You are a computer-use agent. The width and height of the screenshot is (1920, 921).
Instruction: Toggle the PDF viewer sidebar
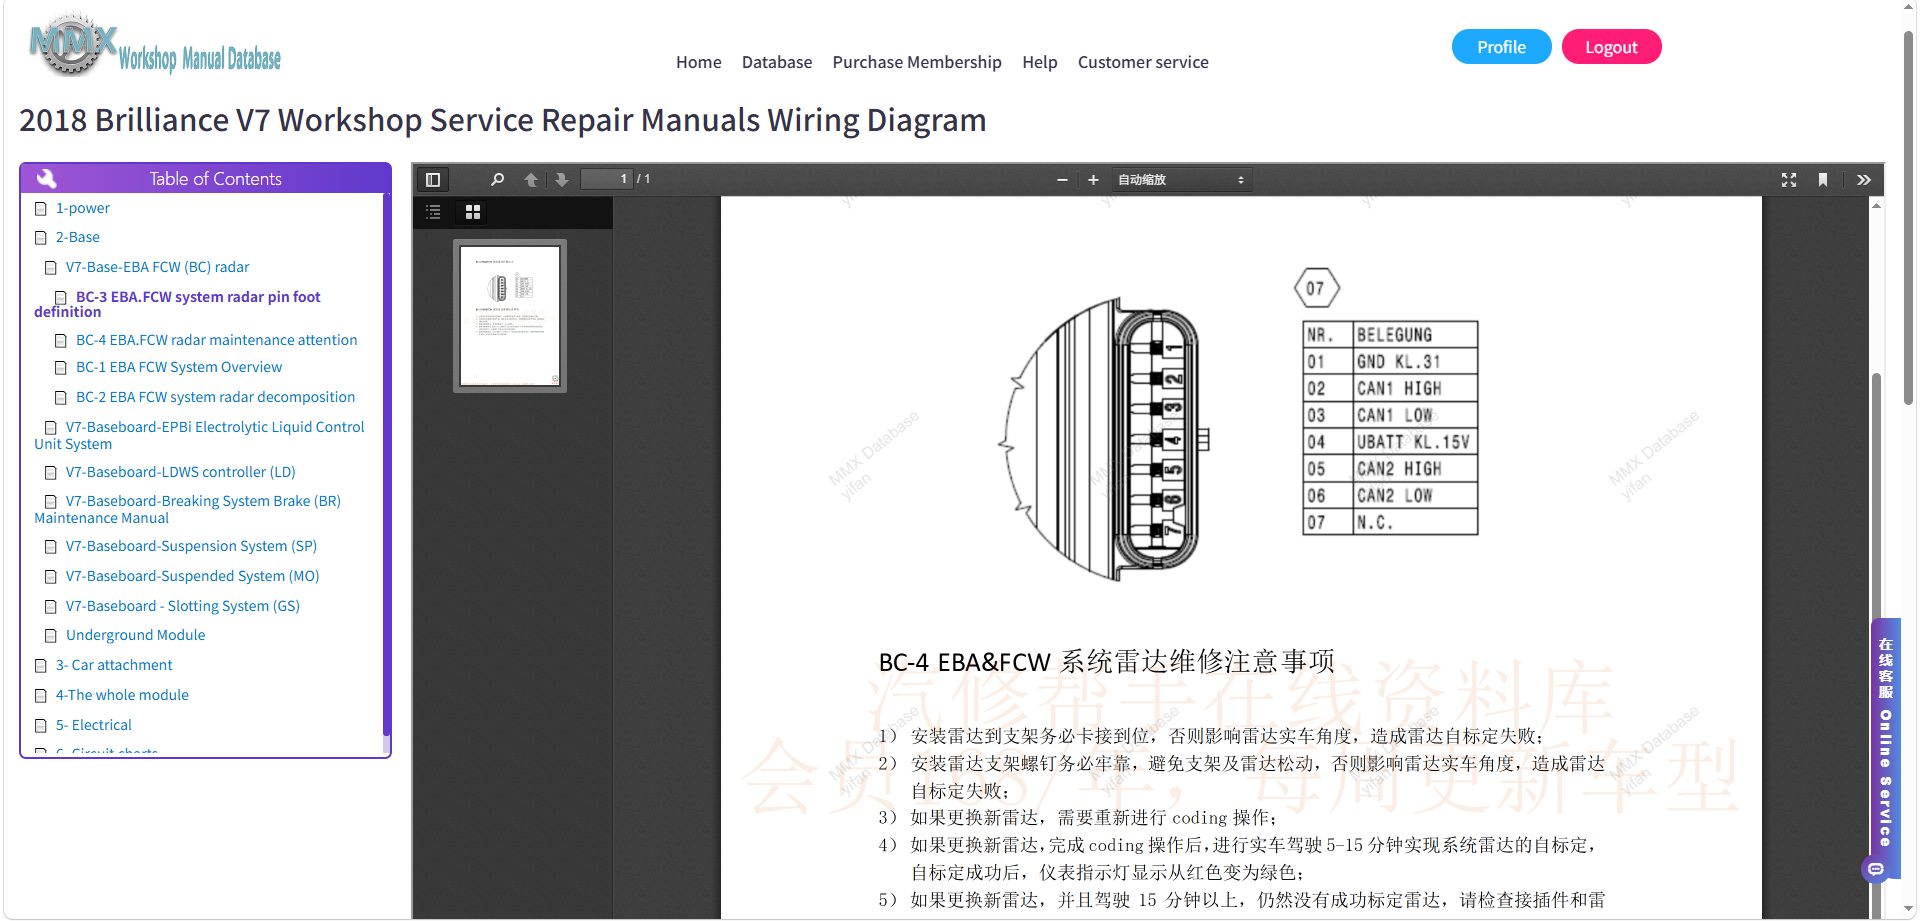tap(433, 180)
